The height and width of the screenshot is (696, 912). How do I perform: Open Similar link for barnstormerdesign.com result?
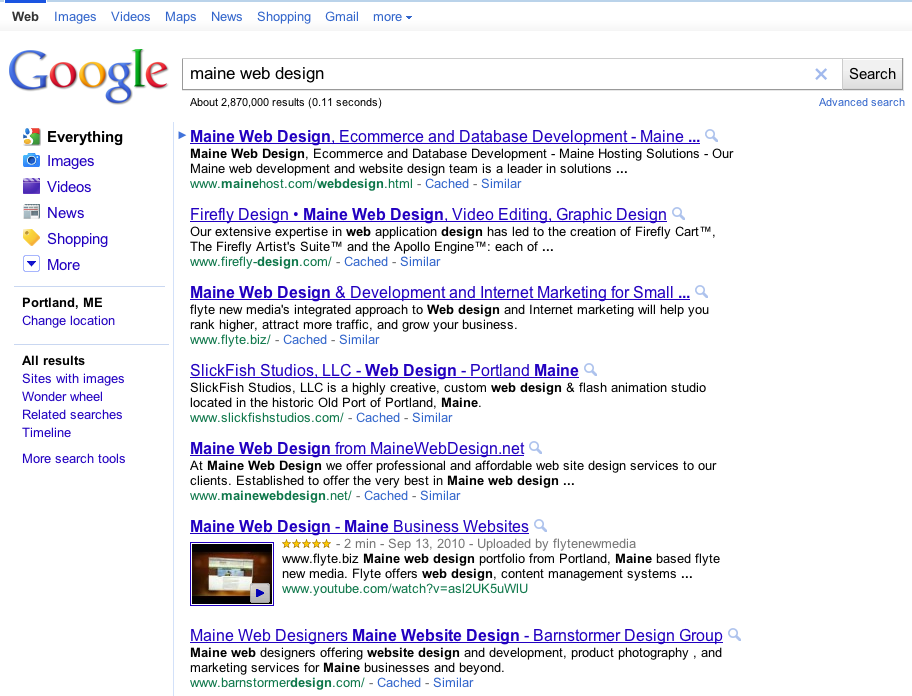click(453, 683)
